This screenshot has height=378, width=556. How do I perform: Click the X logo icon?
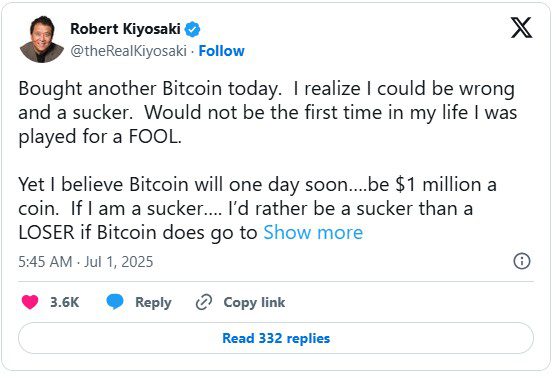[x=521, y=27]
